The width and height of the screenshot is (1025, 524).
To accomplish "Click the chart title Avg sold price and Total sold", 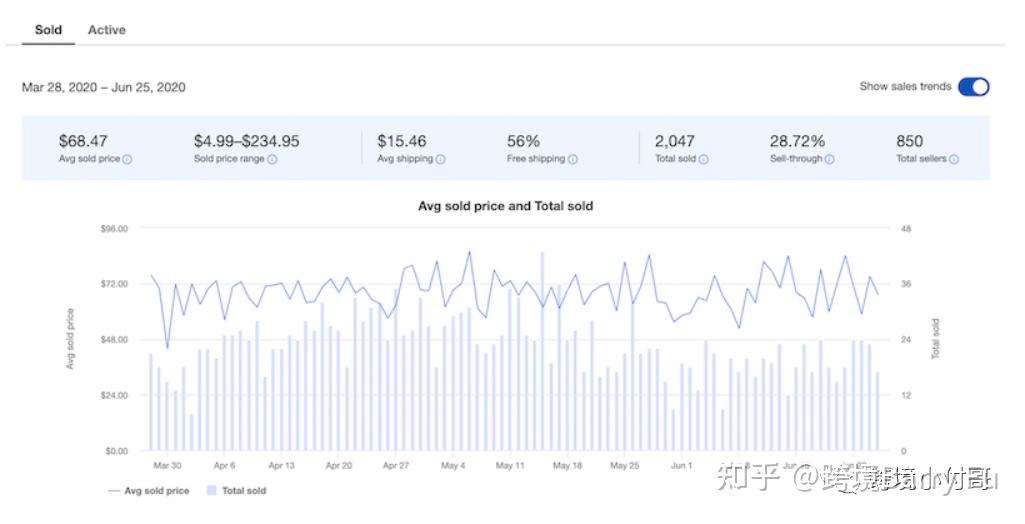I will [505, 206].
